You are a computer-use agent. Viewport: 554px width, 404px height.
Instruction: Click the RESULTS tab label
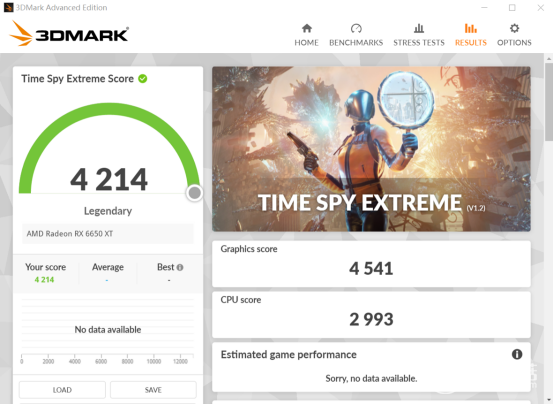(471, 42)
